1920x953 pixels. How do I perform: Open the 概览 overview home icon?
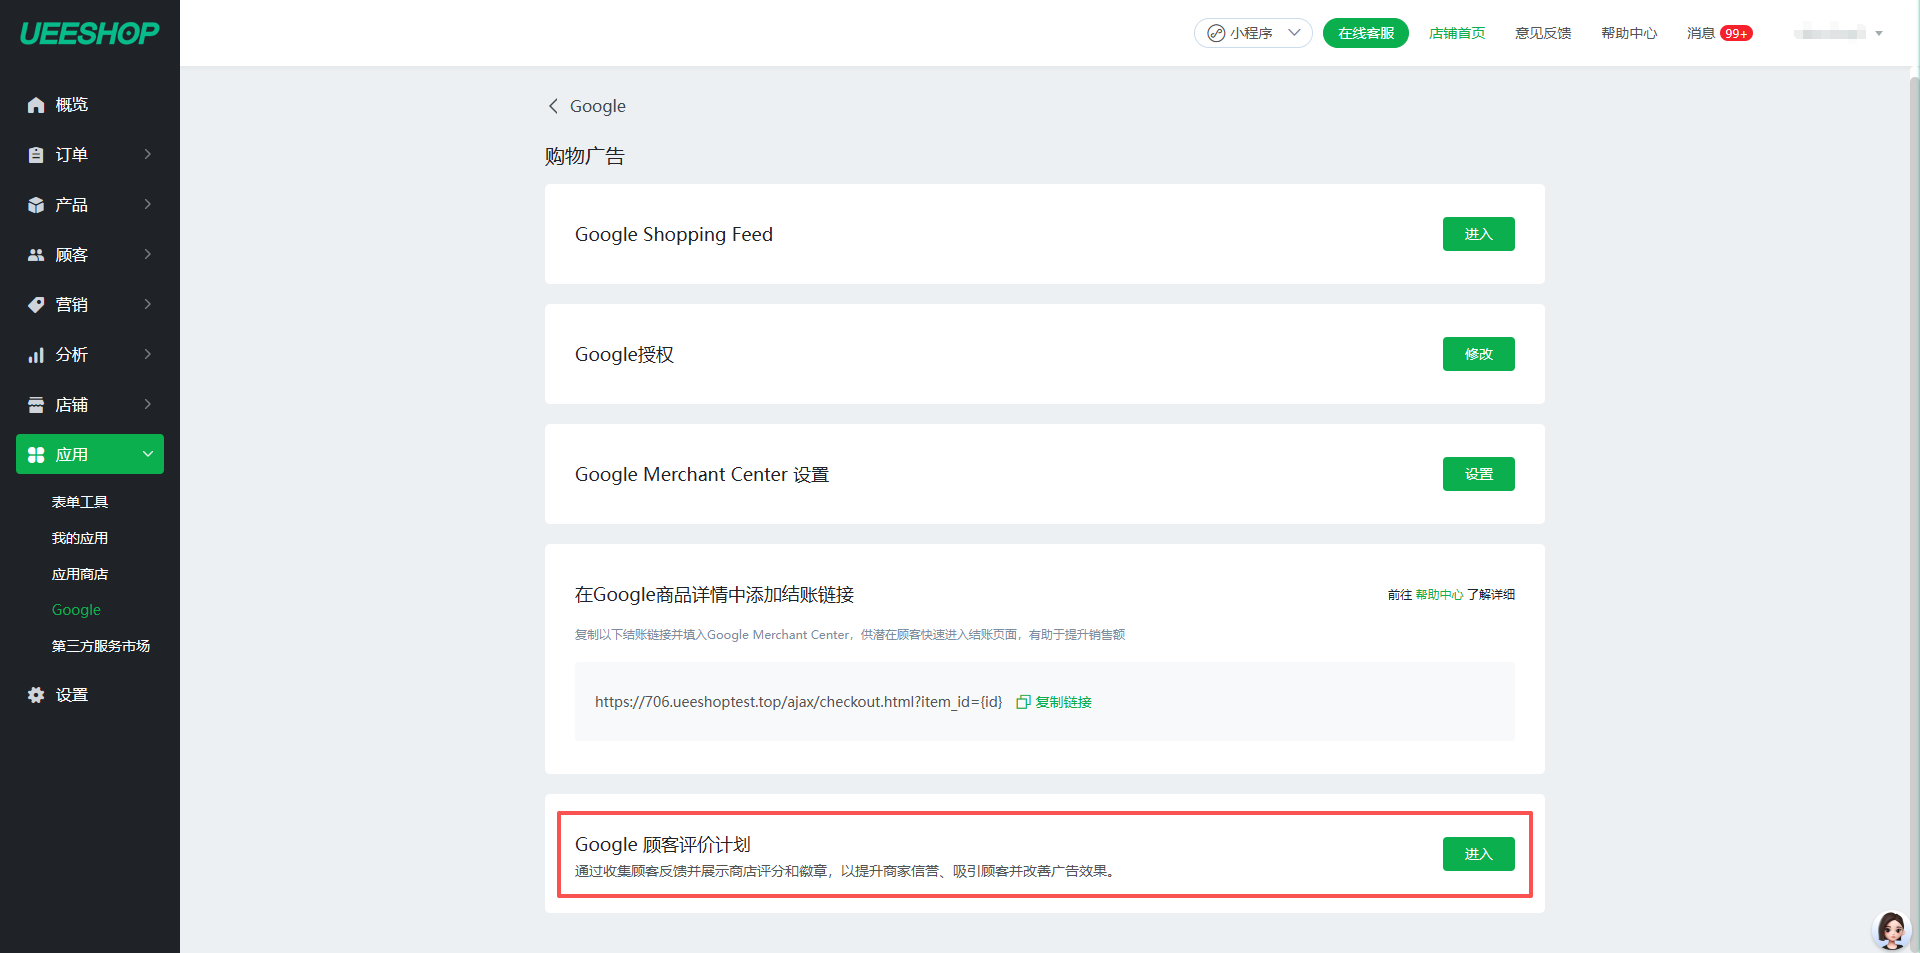(x=36, y=105)
